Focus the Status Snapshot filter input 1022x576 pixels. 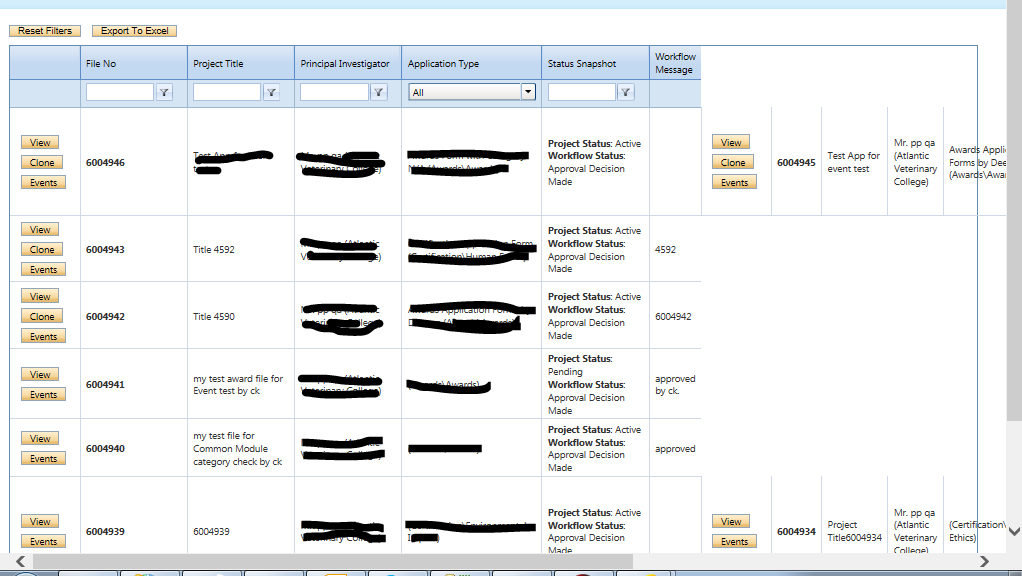click(x=582, y=93)
